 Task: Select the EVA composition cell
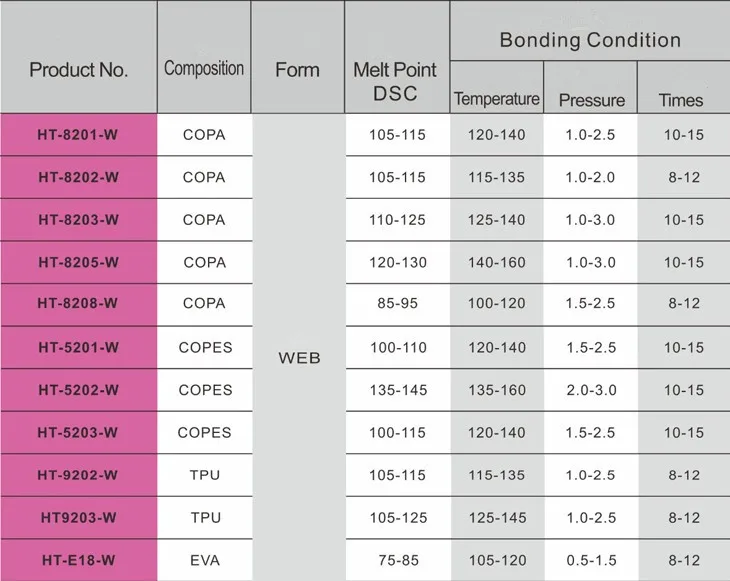204,560
